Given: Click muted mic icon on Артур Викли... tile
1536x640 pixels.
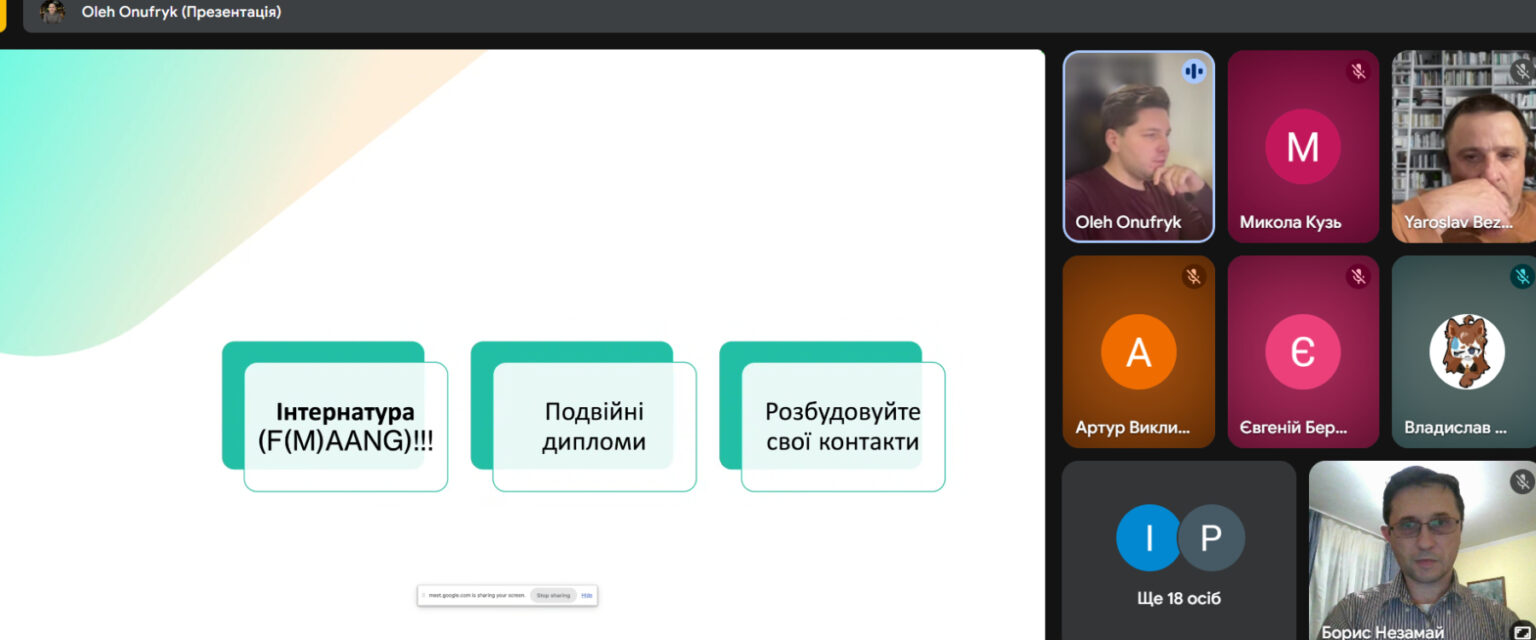Looking at the screenshot, I should [x=1193, y=276].
